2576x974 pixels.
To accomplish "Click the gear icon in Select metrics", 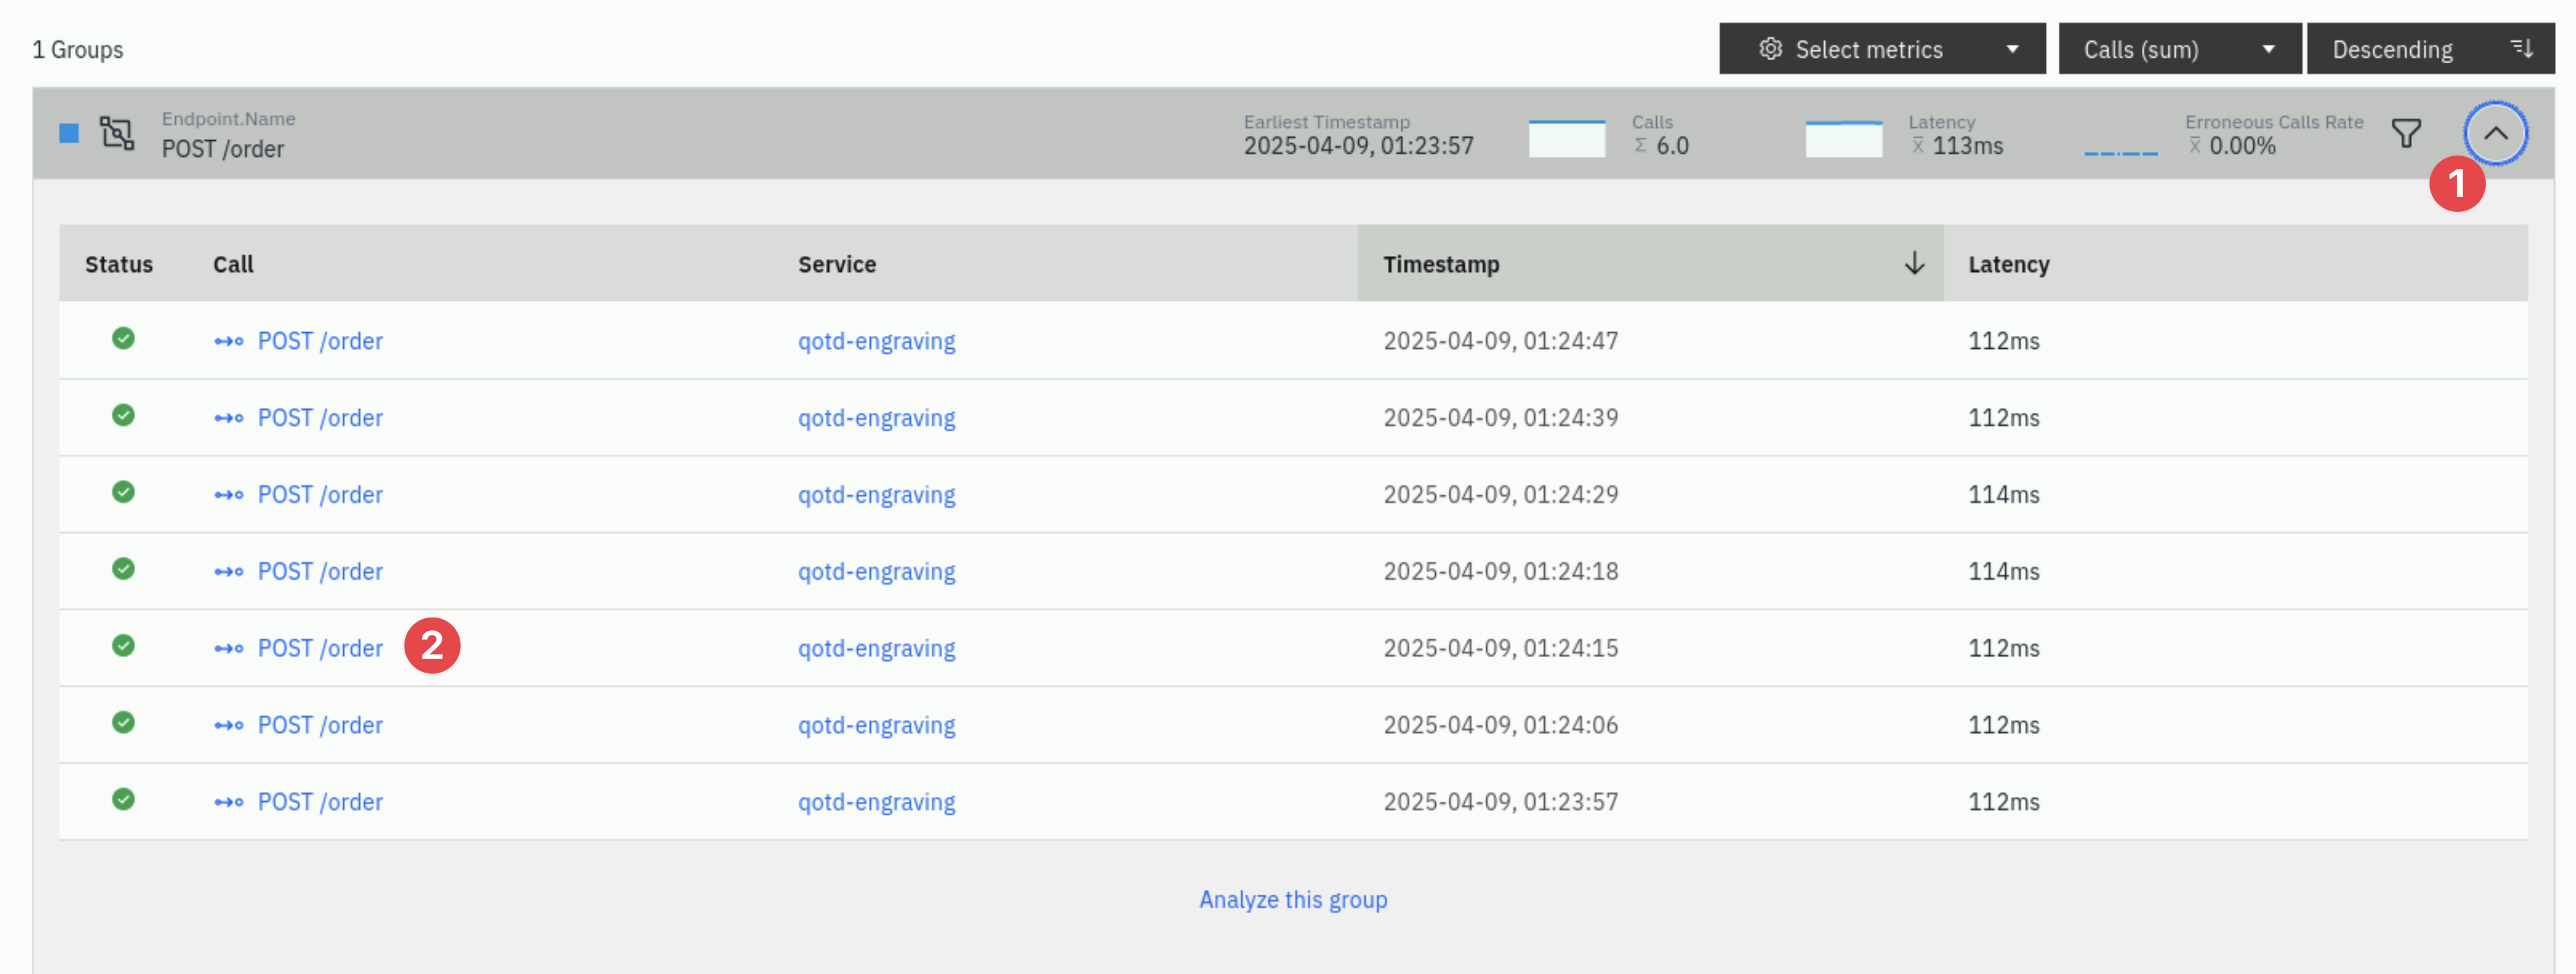I will pyautogui.click(x=1770, y=49).
